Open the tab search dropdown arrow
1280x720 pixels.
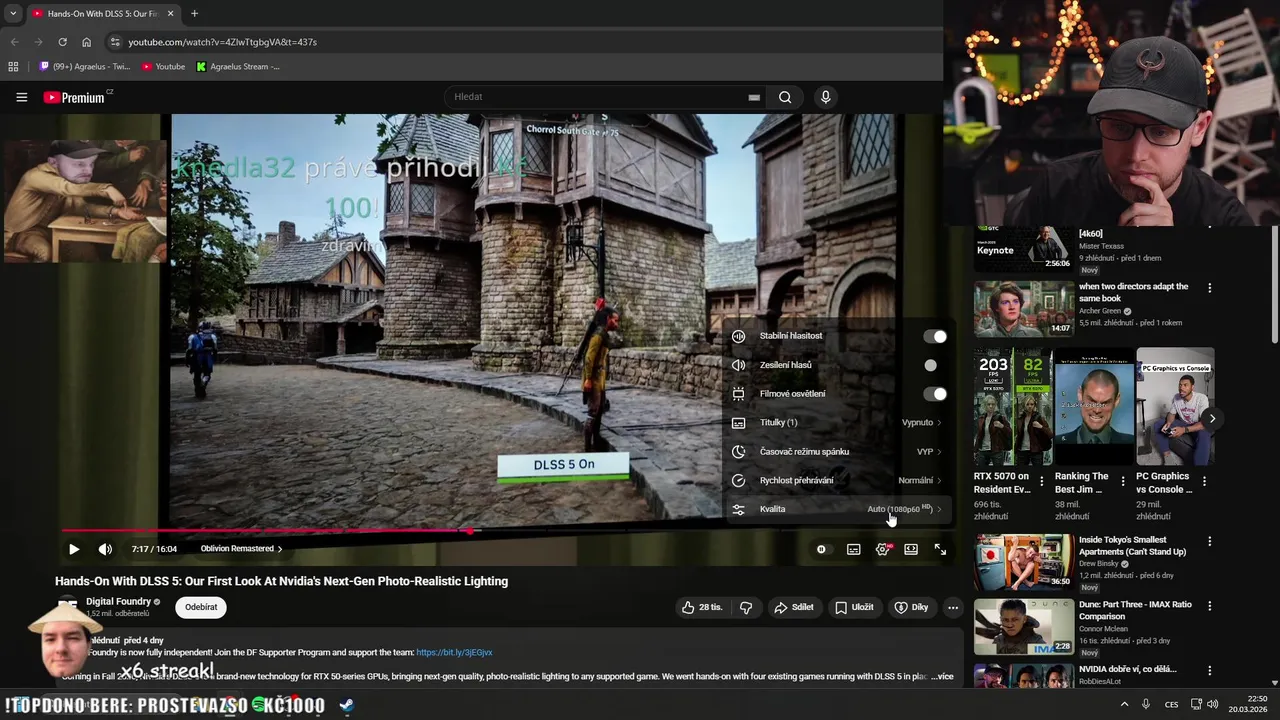[x=13, y=14]
